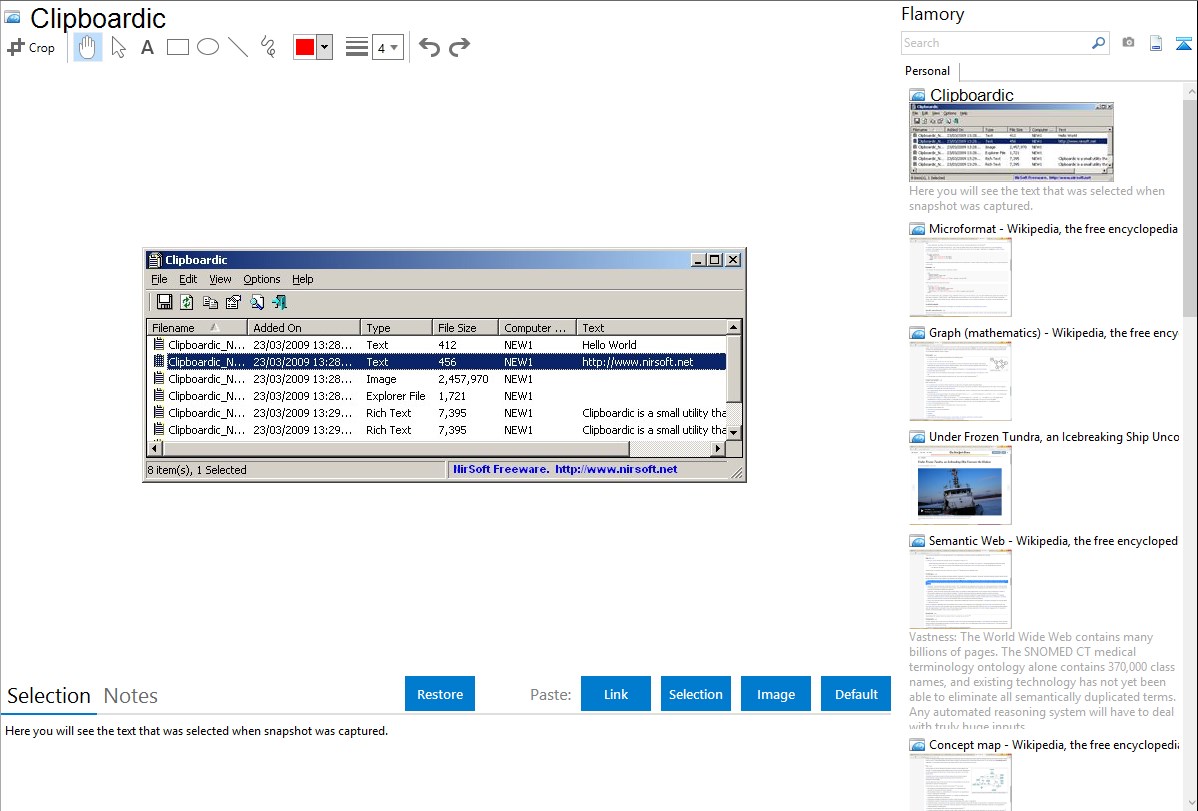Open the Personal tab

tap(927, 71)
